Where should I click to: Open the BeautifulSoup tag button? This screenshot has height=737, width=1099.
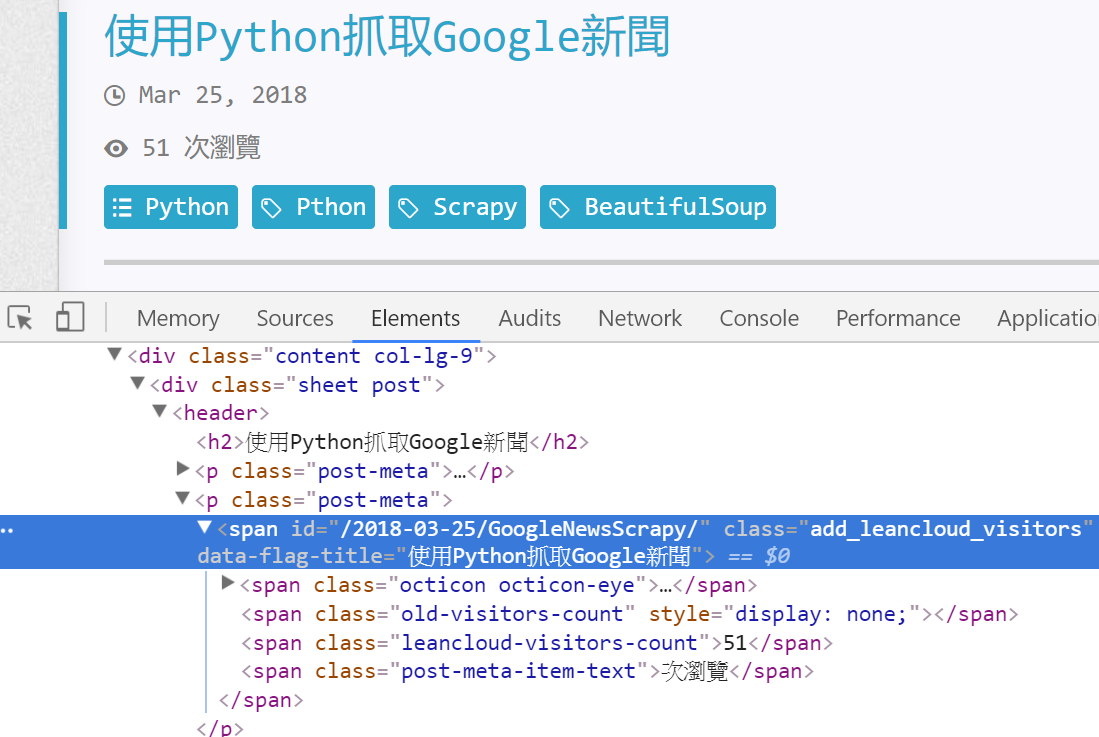point(657,207)
